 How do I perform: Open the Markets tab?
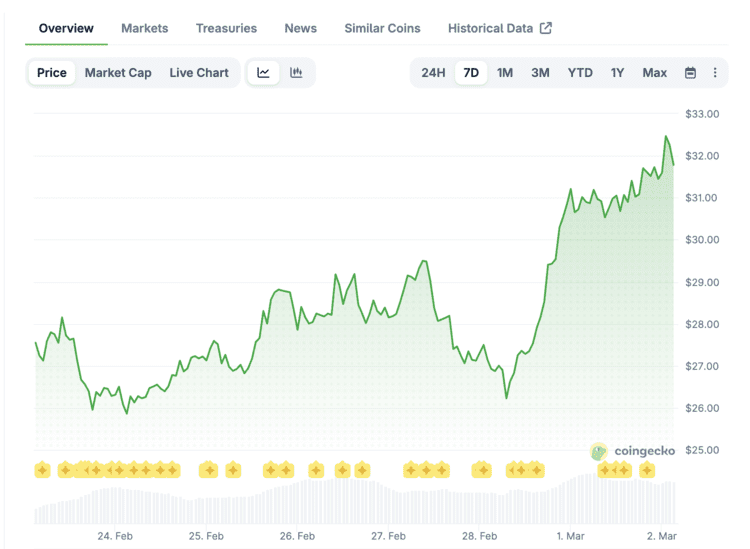pos(145,28)
